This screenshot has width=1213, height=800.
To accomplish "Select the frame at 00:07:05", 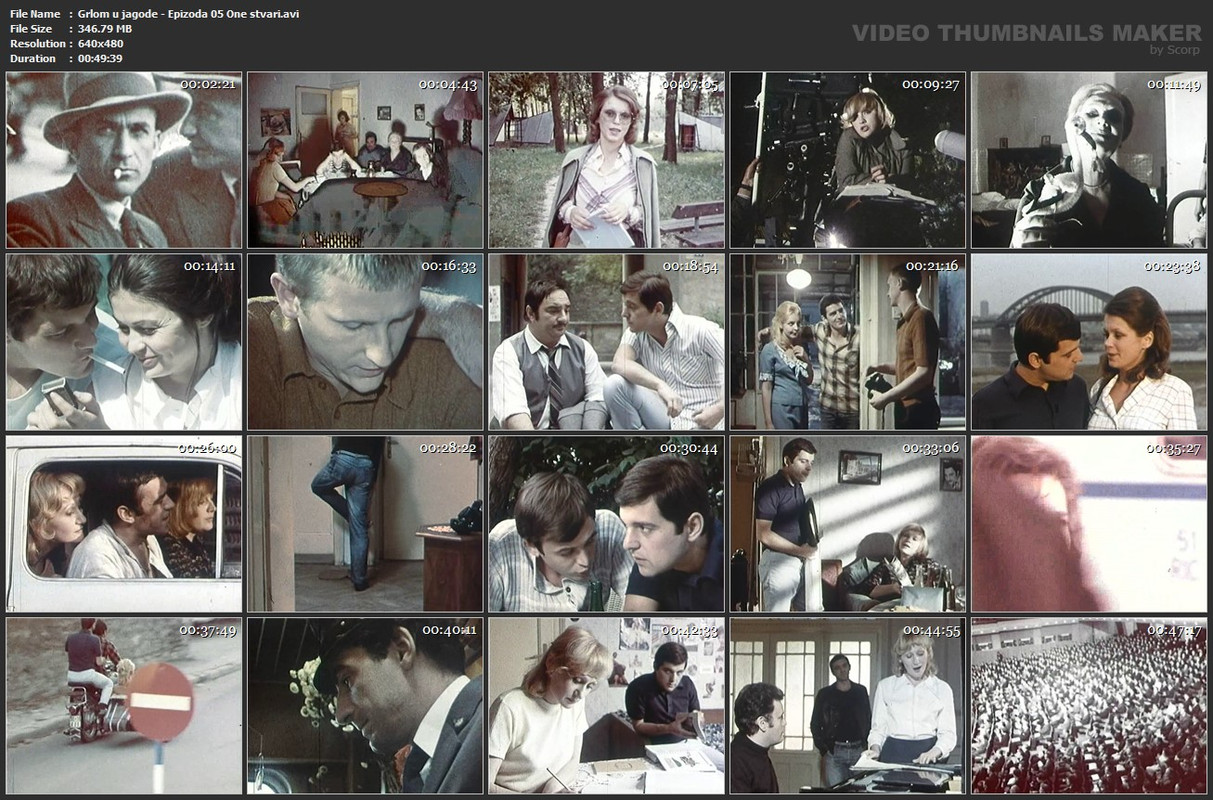I will coord(606,160).
